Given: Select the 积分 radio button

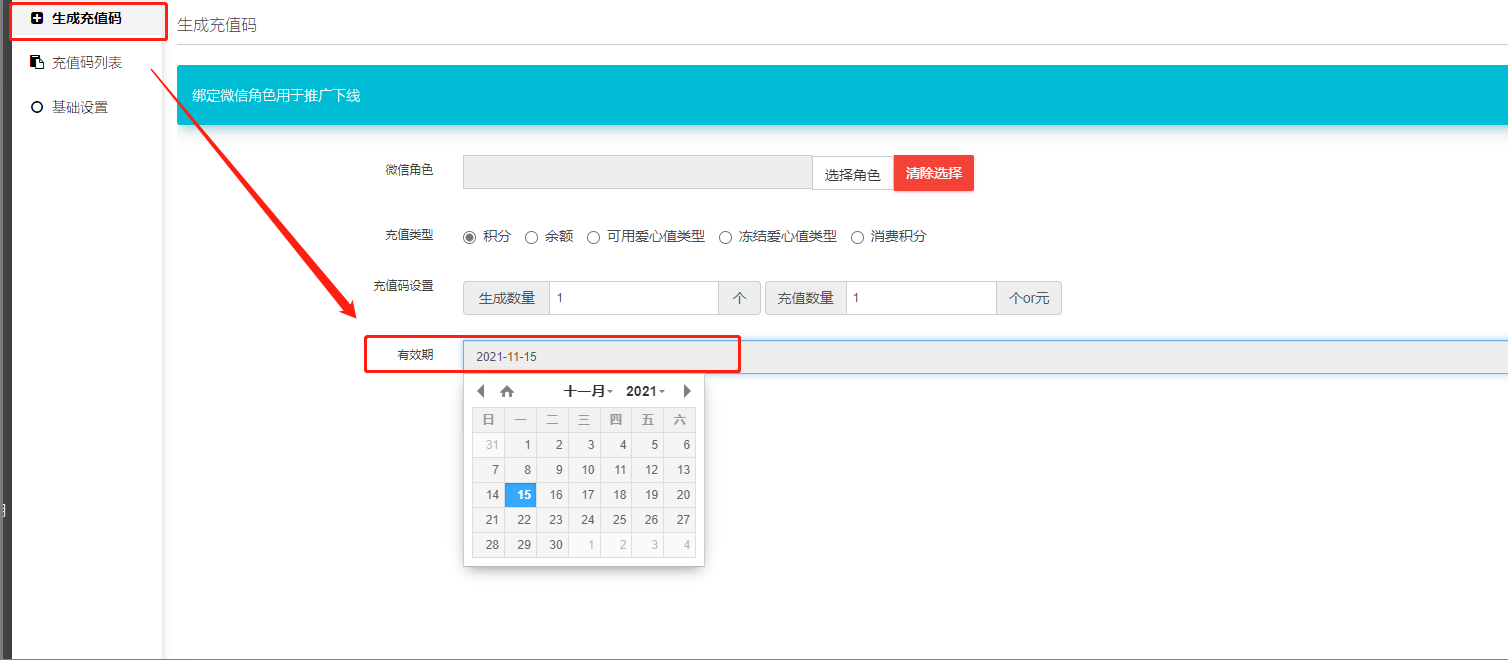Looking at the screenshot, I should click(x=470, y=237).
